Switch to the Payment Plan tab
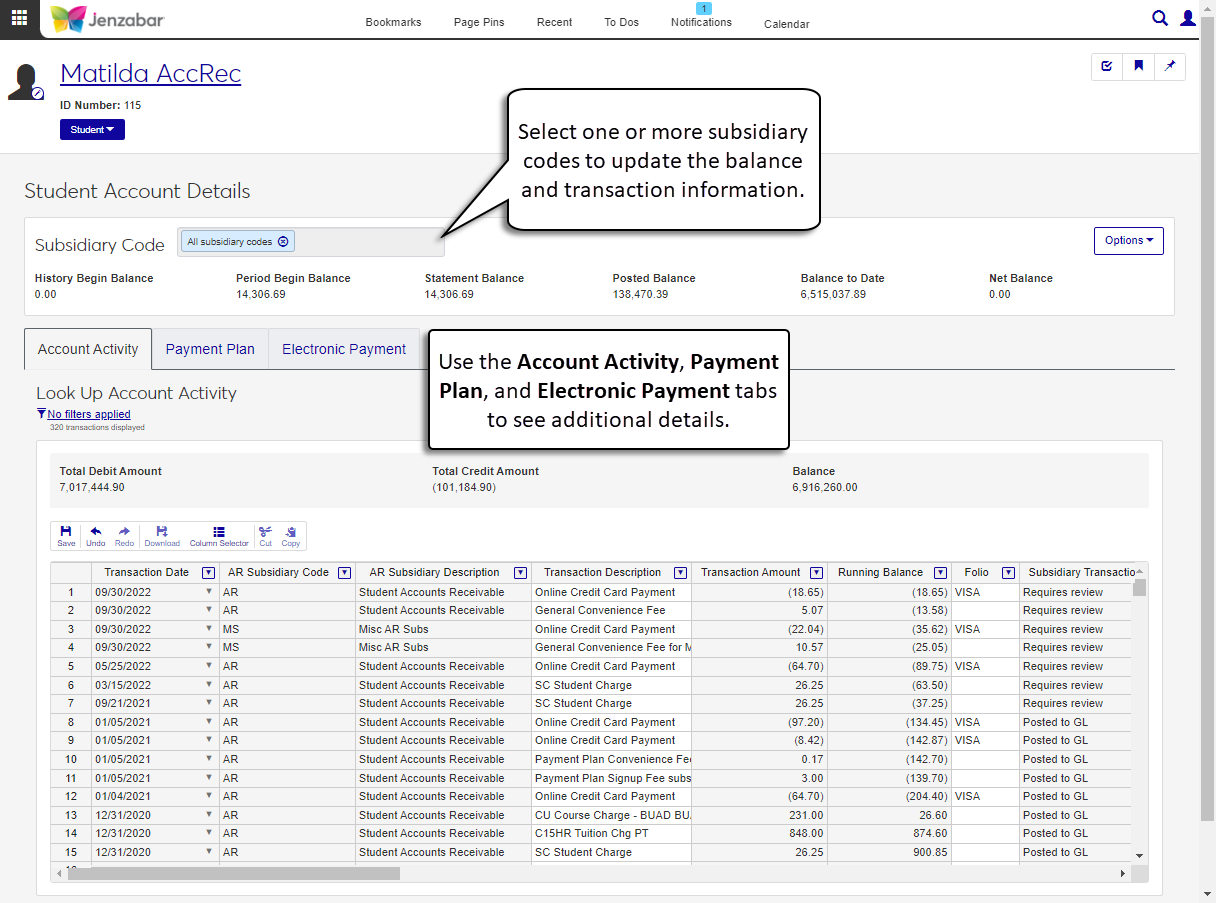The image size is (1216, 903). click(x=210, y=349)
